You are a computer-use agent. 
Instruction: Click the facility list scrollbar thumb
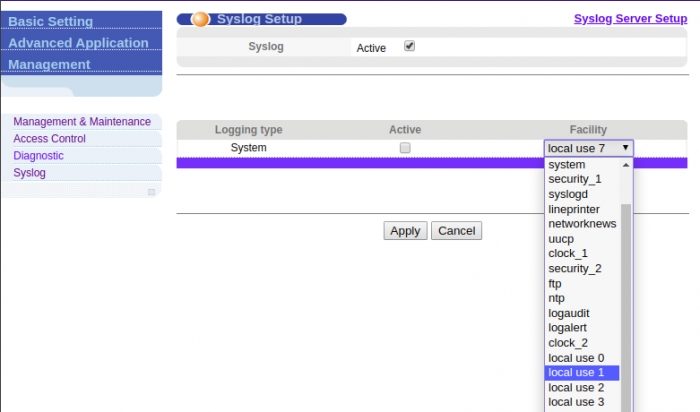(x=626, y=308)
